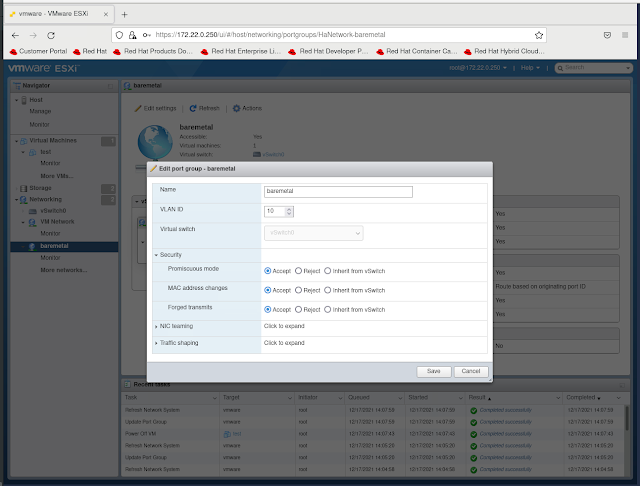Open the Target column header dropdown
Viewport: 640px width, 486px height.
click(290, 398)
